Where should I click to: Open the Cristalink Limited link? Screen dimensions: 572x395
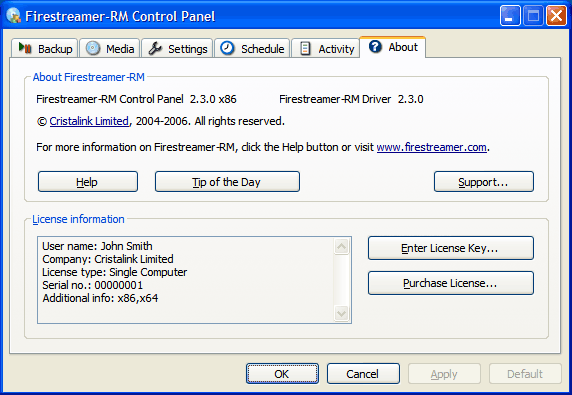pos(89,121)
